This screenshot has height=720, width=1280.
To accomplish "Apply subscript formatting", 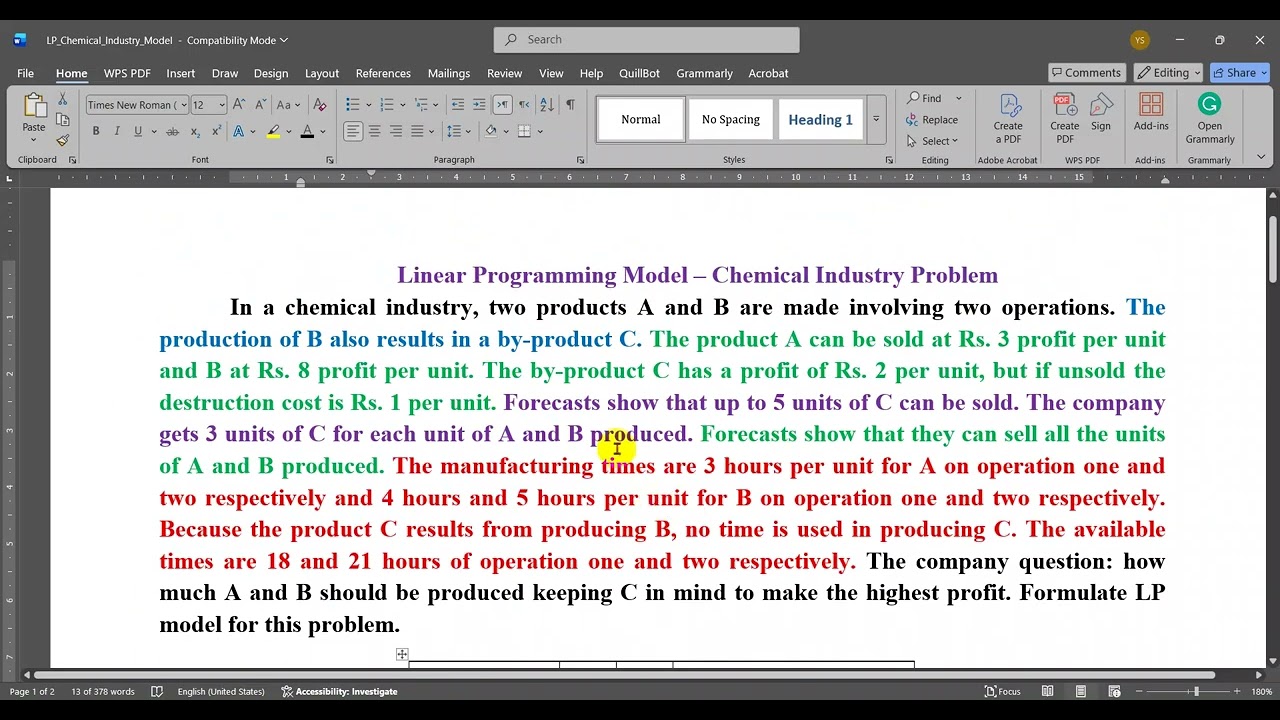I will 195,131.
